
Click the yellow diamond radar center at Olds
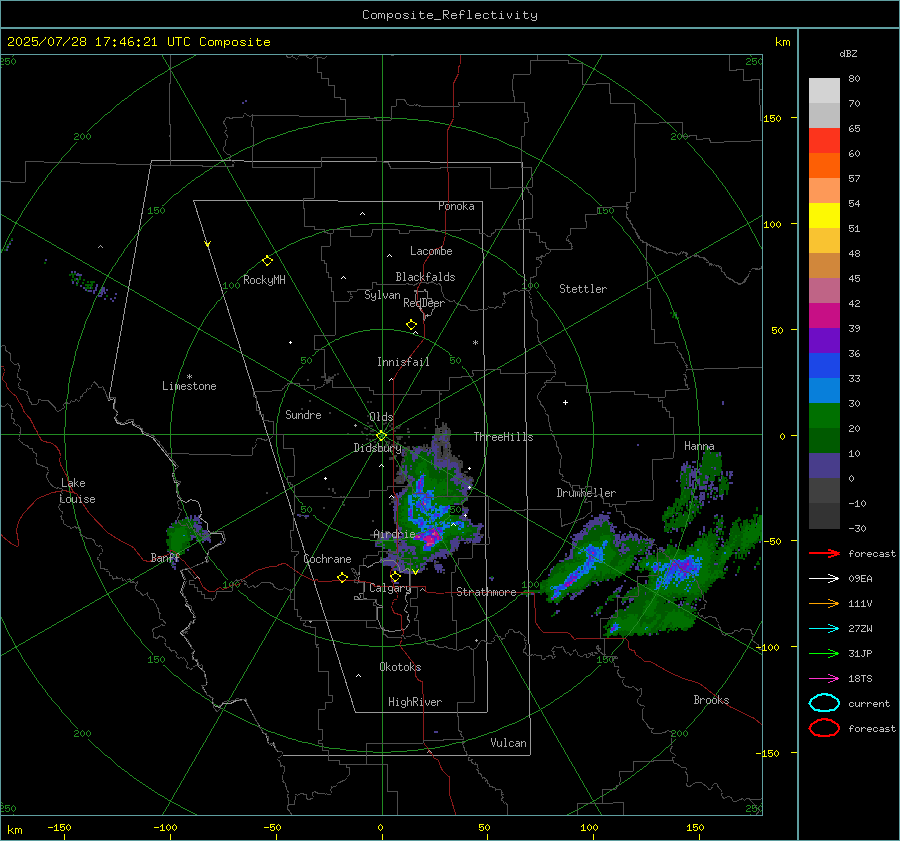[381, 436]
